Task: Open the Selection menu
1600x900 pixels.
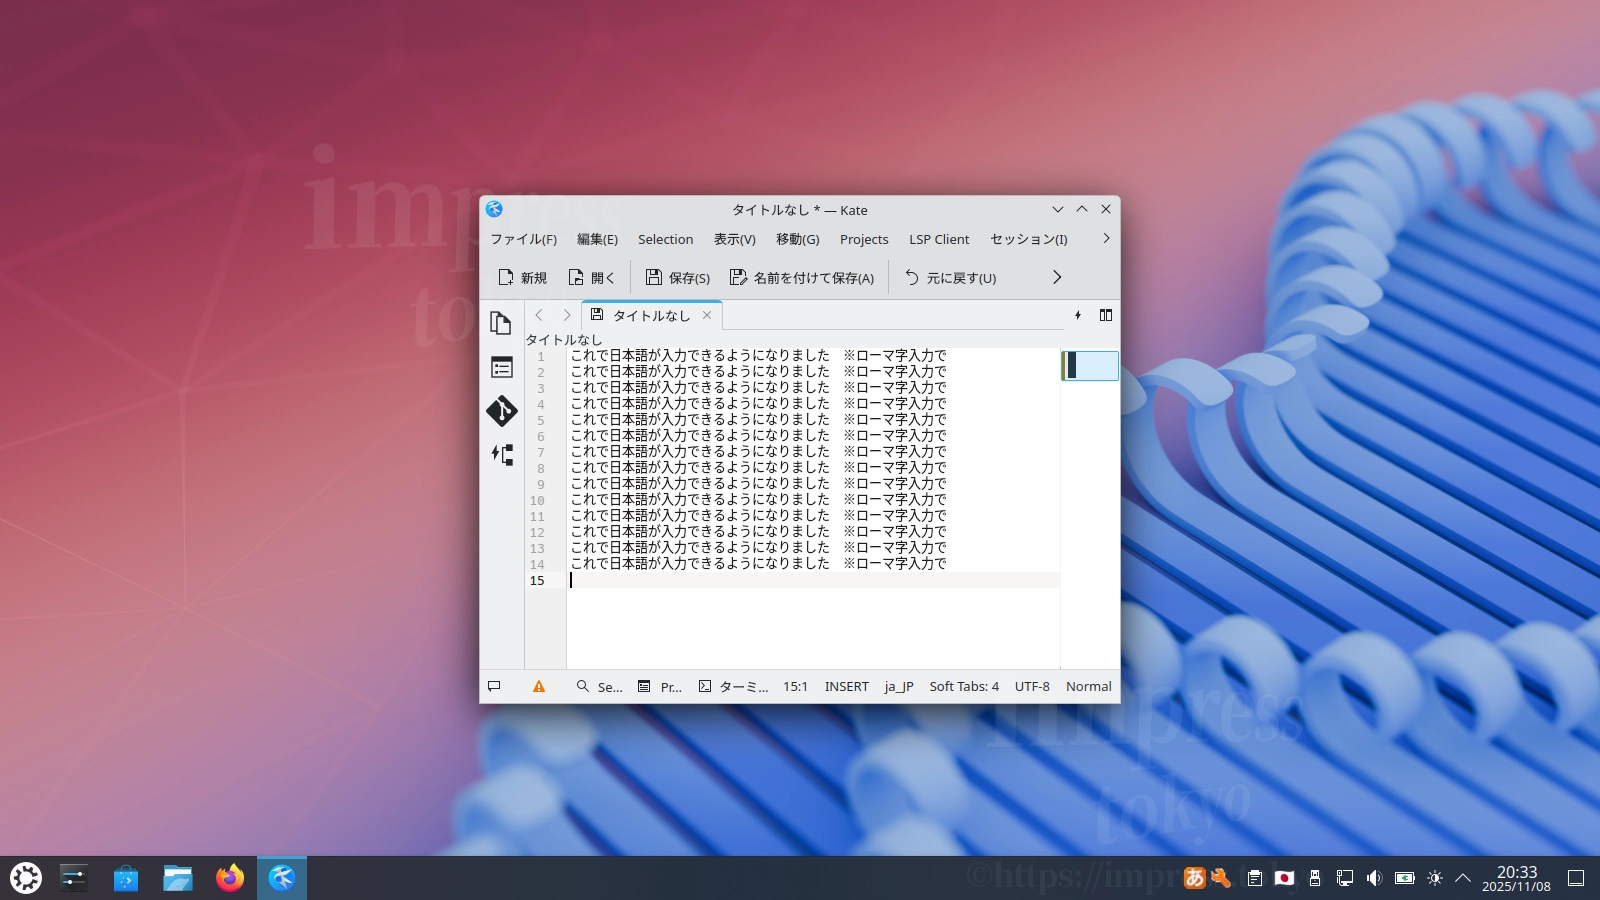Action: point(665,239)
